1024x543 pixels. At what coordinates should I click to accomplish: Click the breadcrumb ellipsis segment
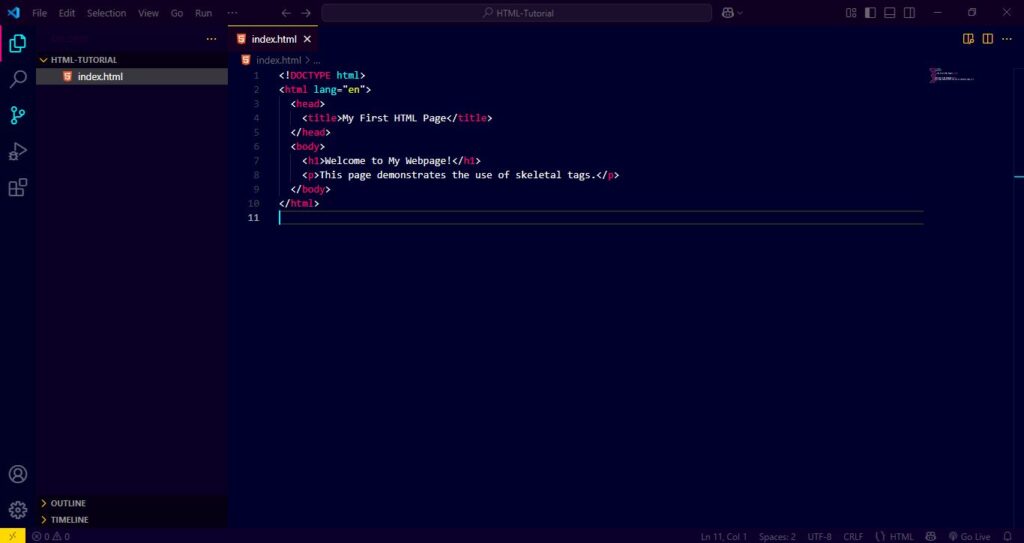click(x=317, y=60)
